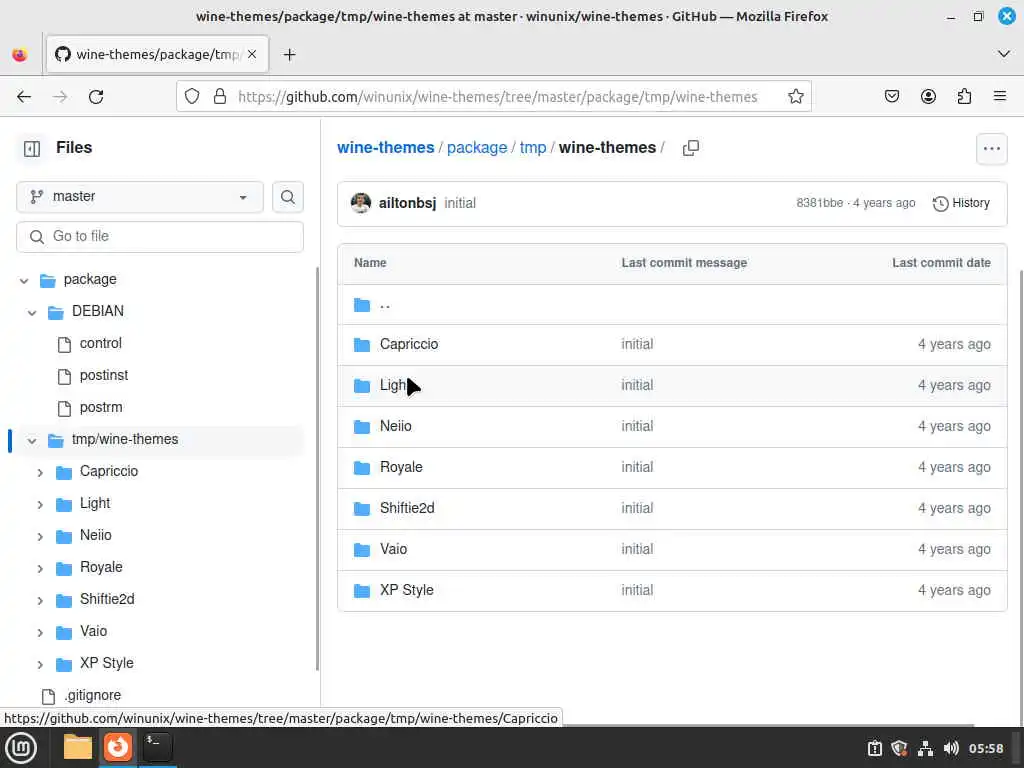This screenshot has height=768, width=1024.
Task: Click the tracking protection shield icon
Action: 191,97
